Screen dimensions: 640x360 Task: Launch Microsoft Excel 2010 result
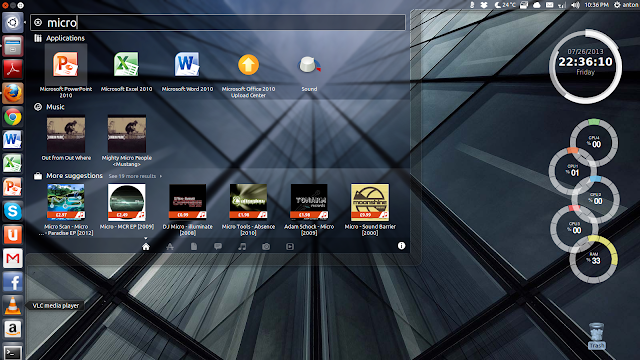[126, 65]
